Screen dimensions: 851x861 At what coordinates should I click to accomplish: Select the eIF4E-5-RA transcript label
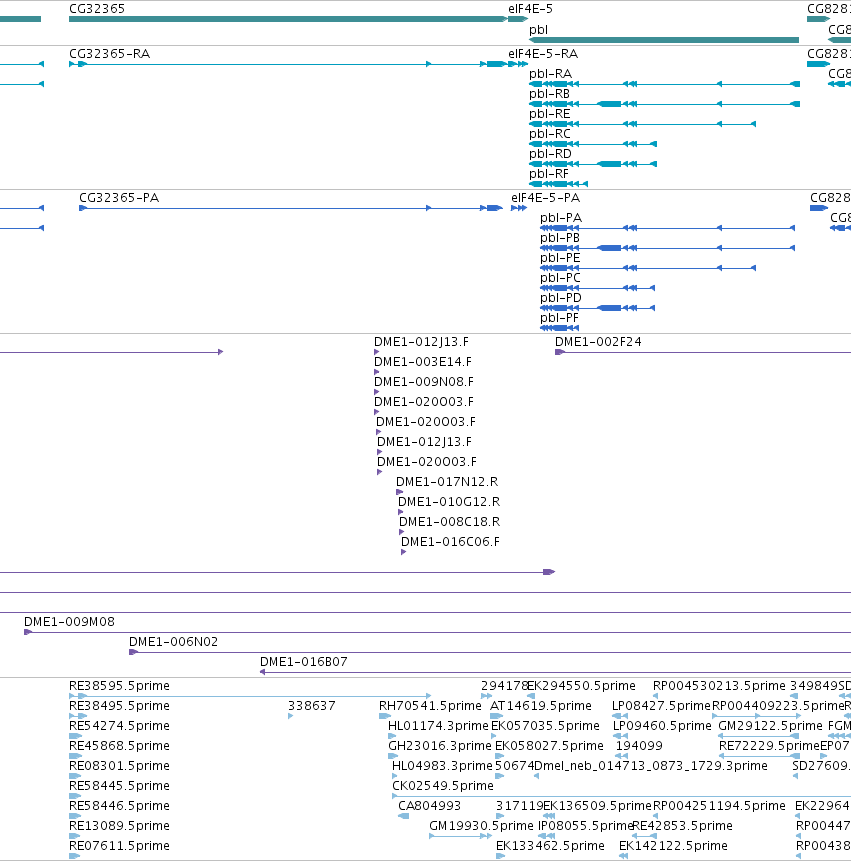[543, 54]
